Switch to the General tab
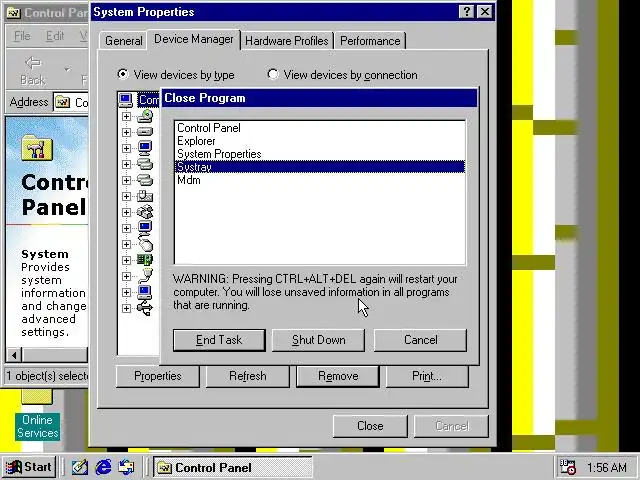Screen dimensions: 640x480 123,41
